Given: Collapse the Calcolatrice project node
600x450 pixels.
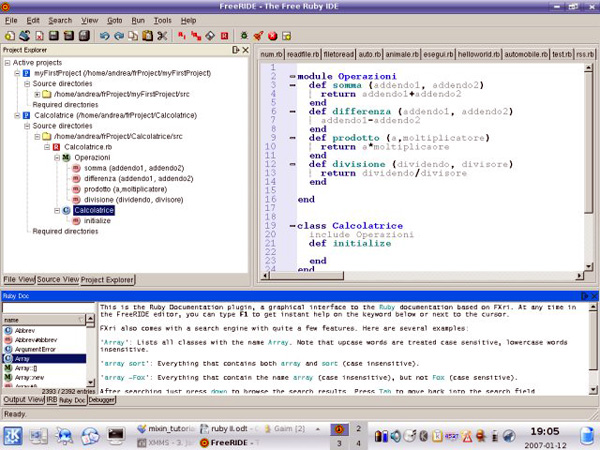Looking at the screenshot, I should pyautogui.click(x=17, y=115).
